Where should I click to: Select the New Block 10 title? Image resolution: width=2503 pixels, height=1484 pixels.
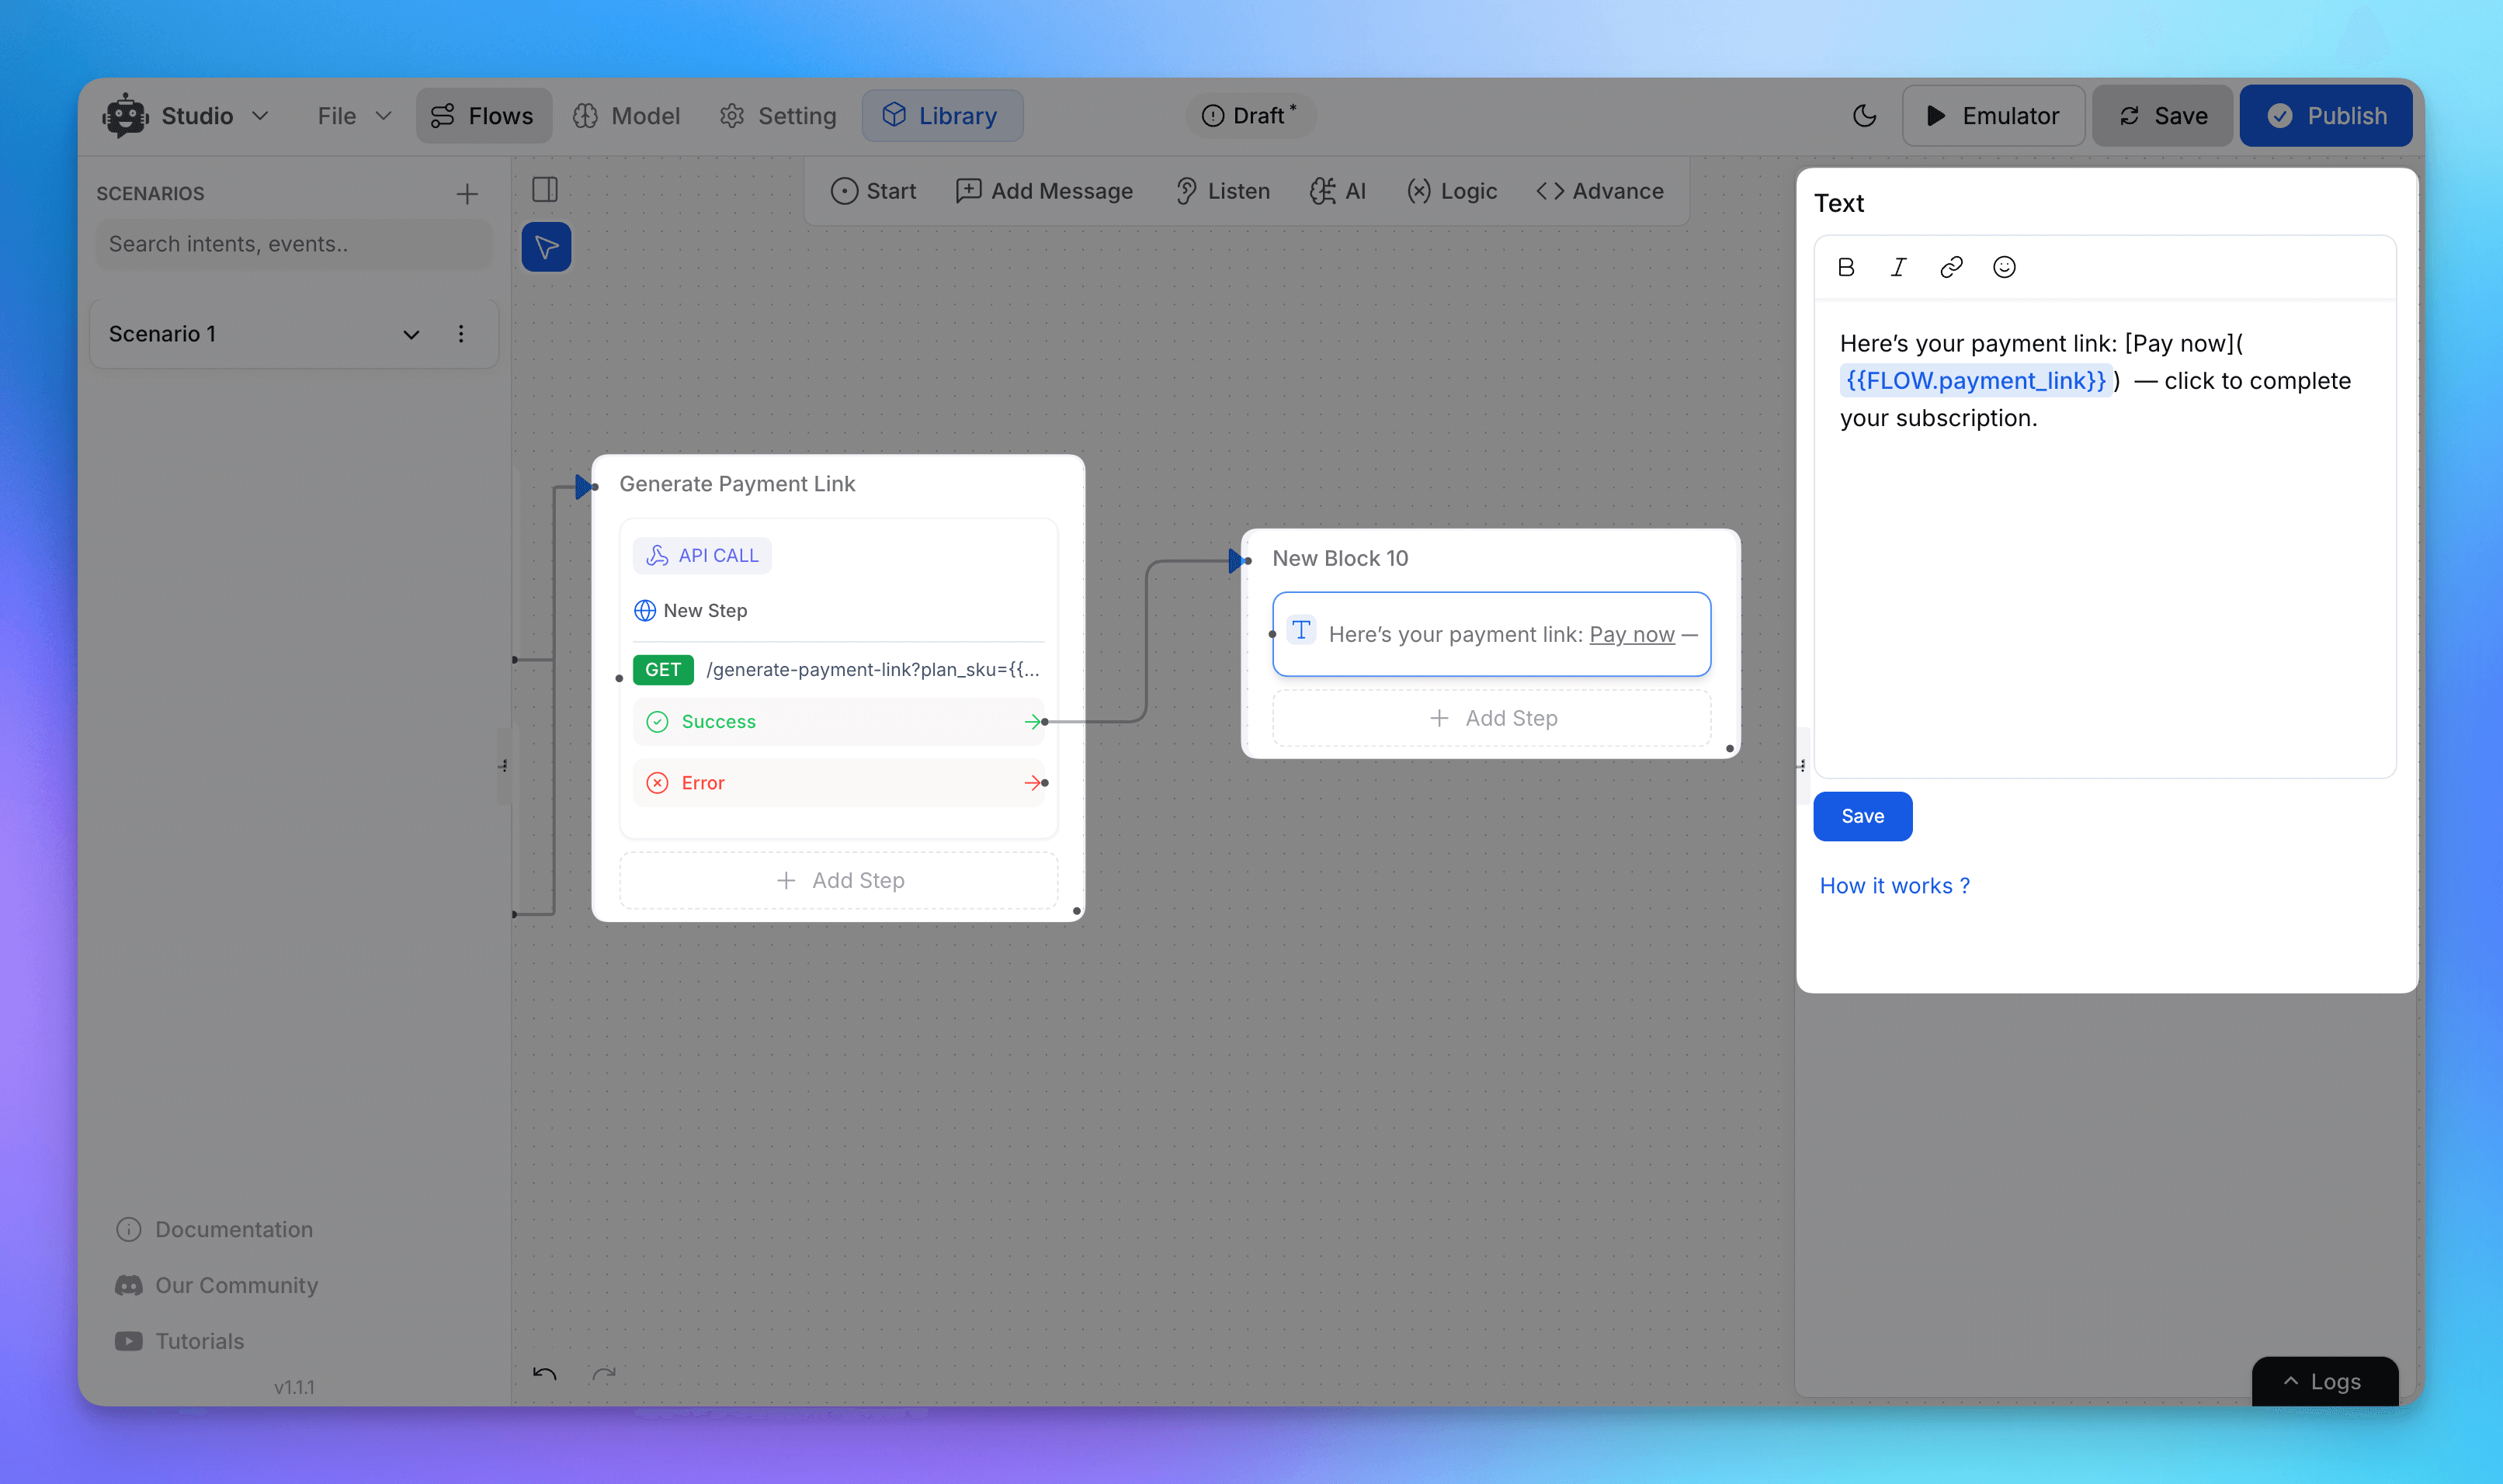1340,558
